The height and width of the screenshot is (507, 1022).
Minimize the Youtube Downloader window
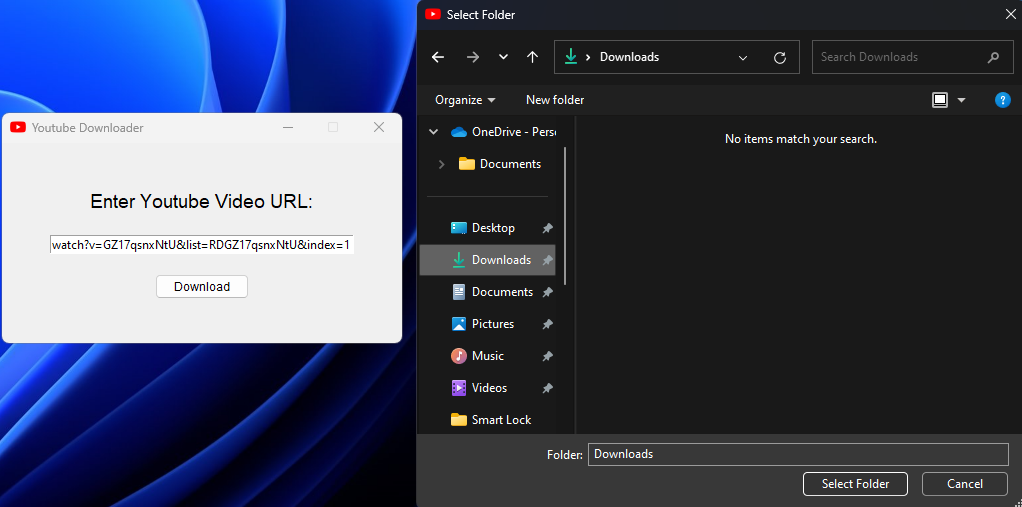click(287, 128)
